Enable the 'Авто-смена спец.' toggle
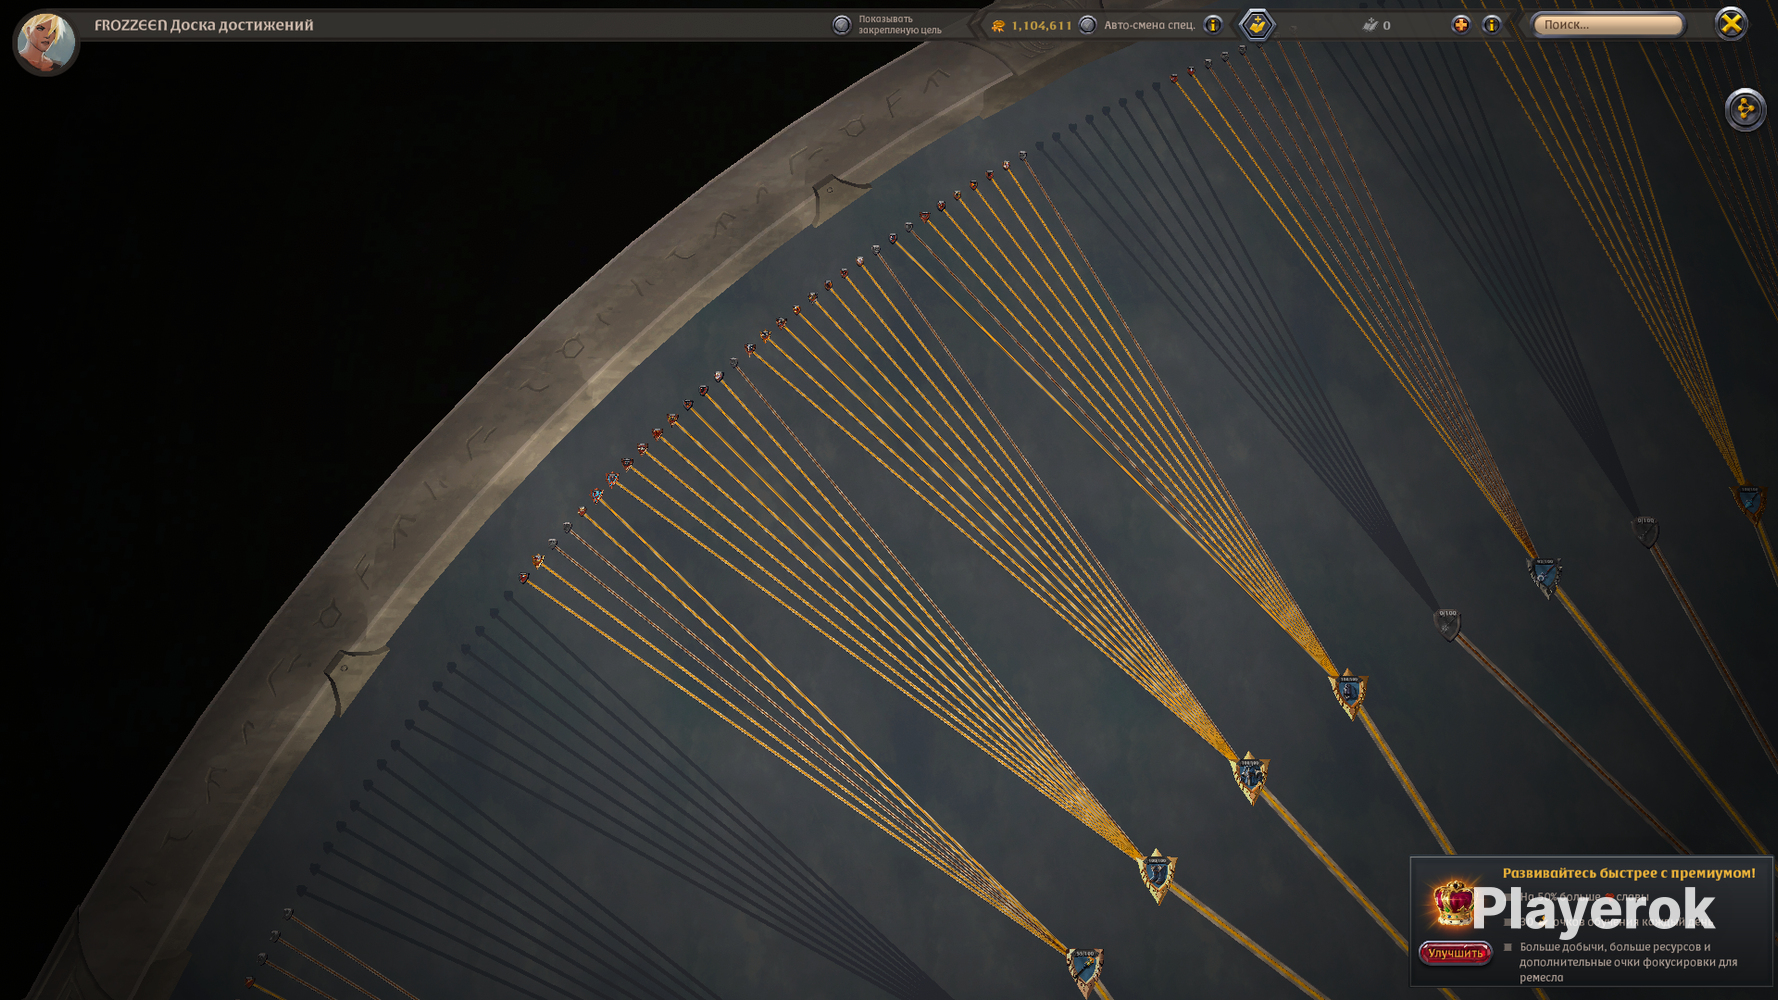Viewport: 1778px width, 1000px height. [x=1088, y=25]
